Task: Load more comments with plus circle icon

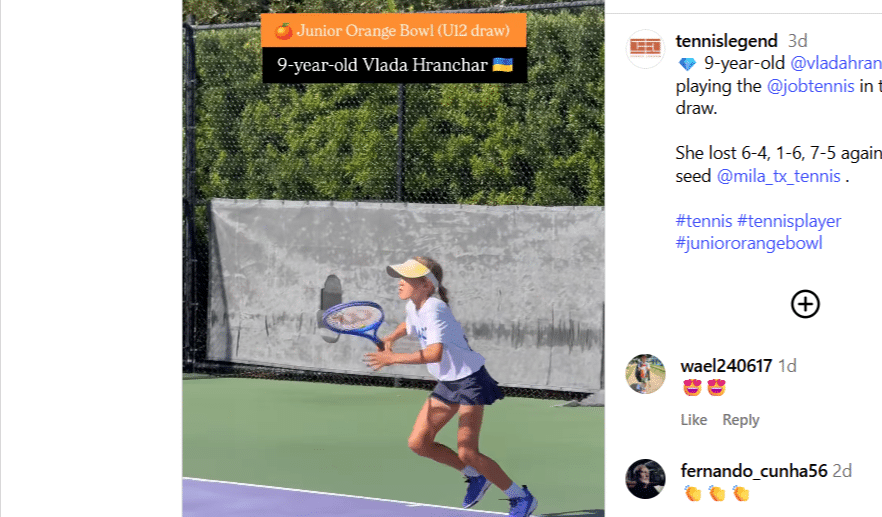Action: (805, 304)
